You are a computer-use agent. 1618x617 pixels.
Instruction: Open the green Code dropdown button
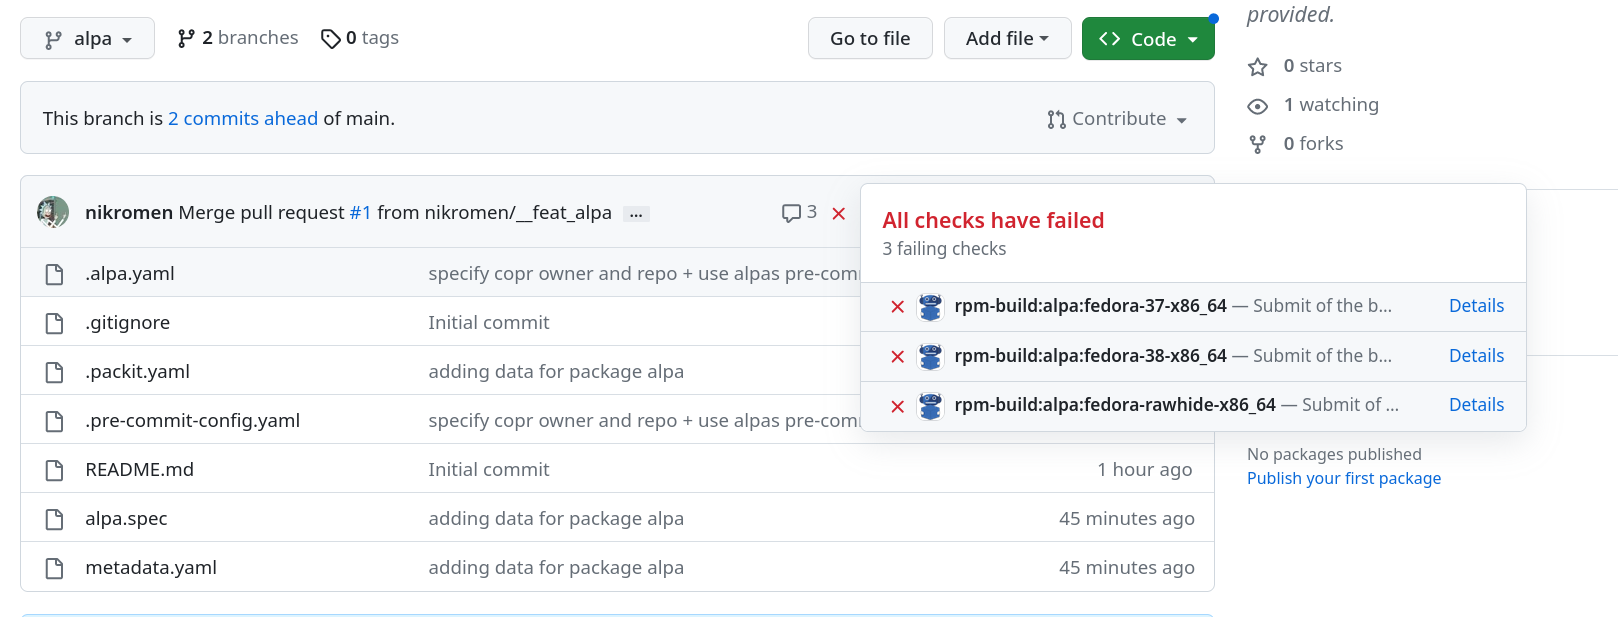point(1148,38)
